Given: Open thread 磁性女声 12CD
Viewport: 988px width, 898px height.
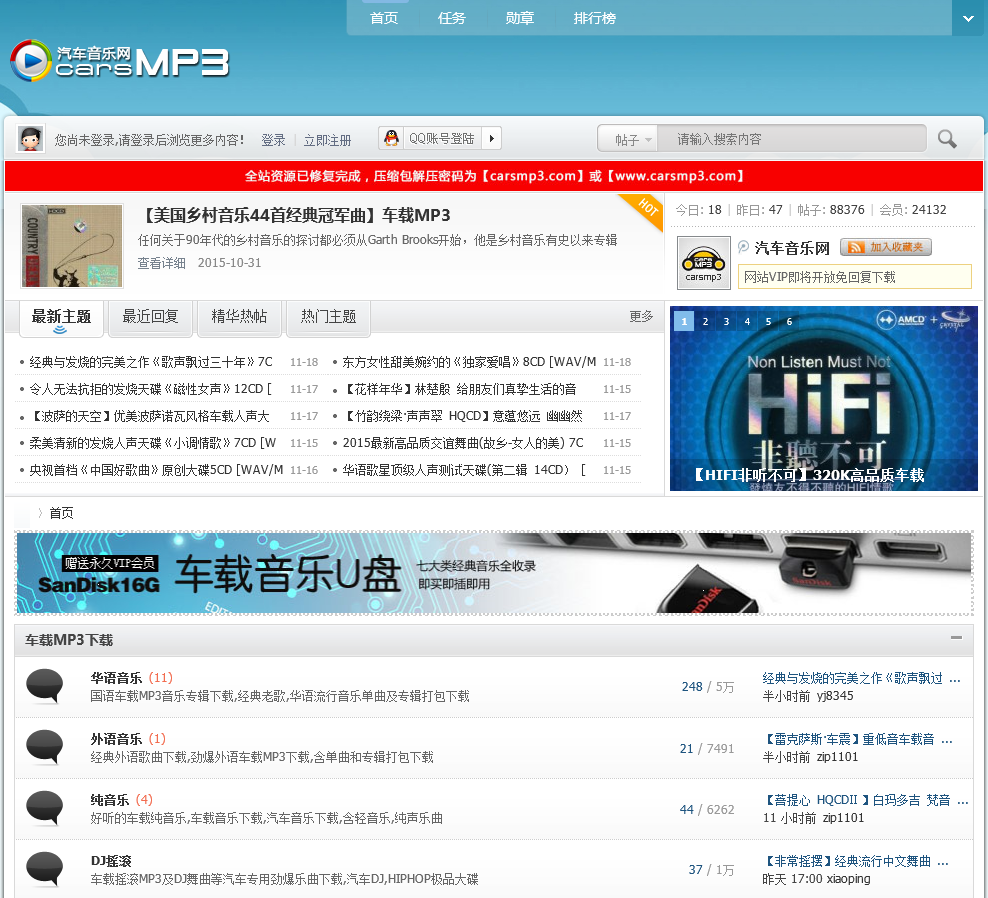Looking at the screenshot, I should click(x=150, y=389).
